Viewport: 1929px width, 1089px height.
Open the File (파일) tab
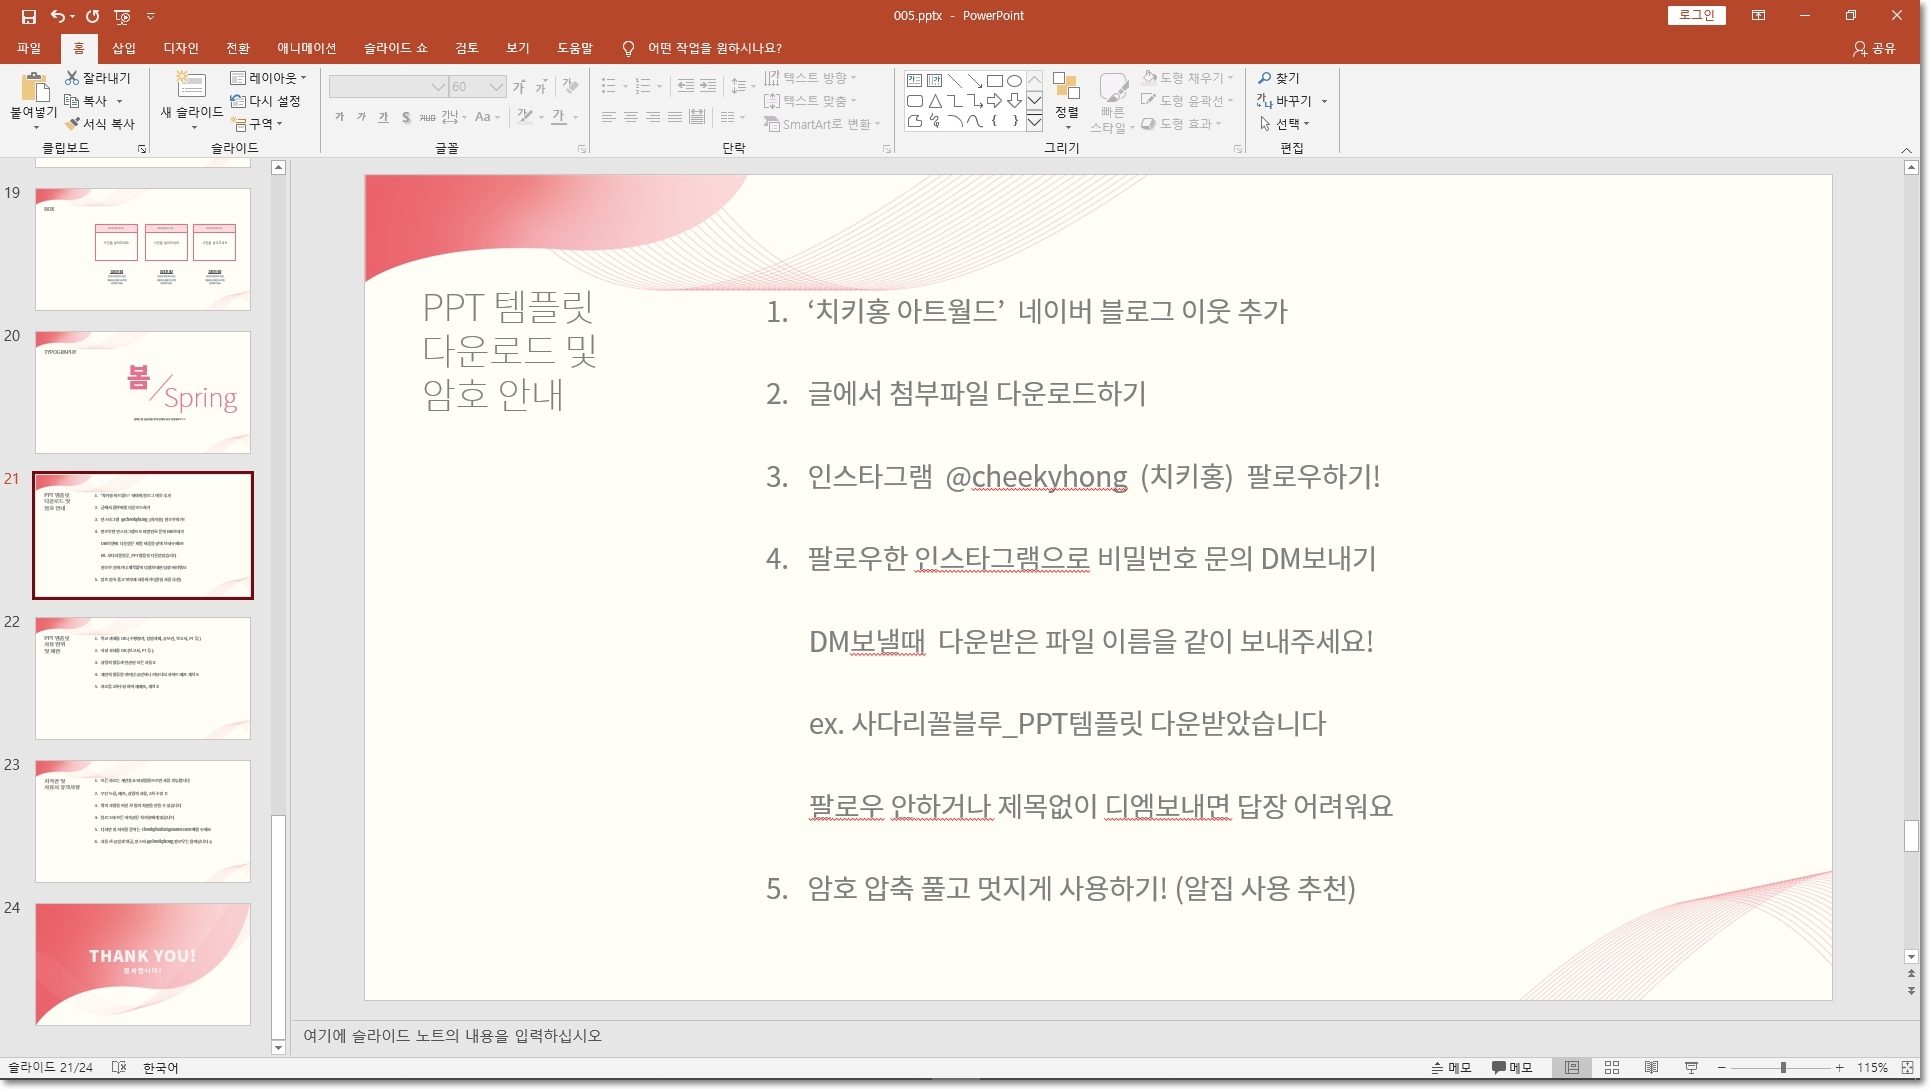(x=29, y=48)
